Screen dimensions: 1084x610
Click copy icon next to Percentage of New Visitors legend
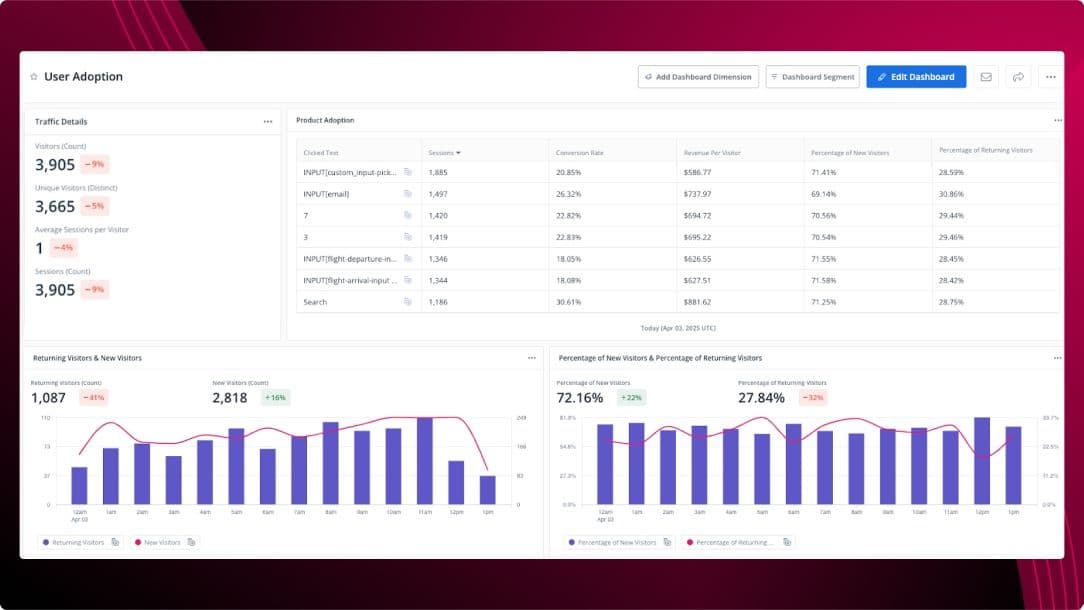[667, 542]
